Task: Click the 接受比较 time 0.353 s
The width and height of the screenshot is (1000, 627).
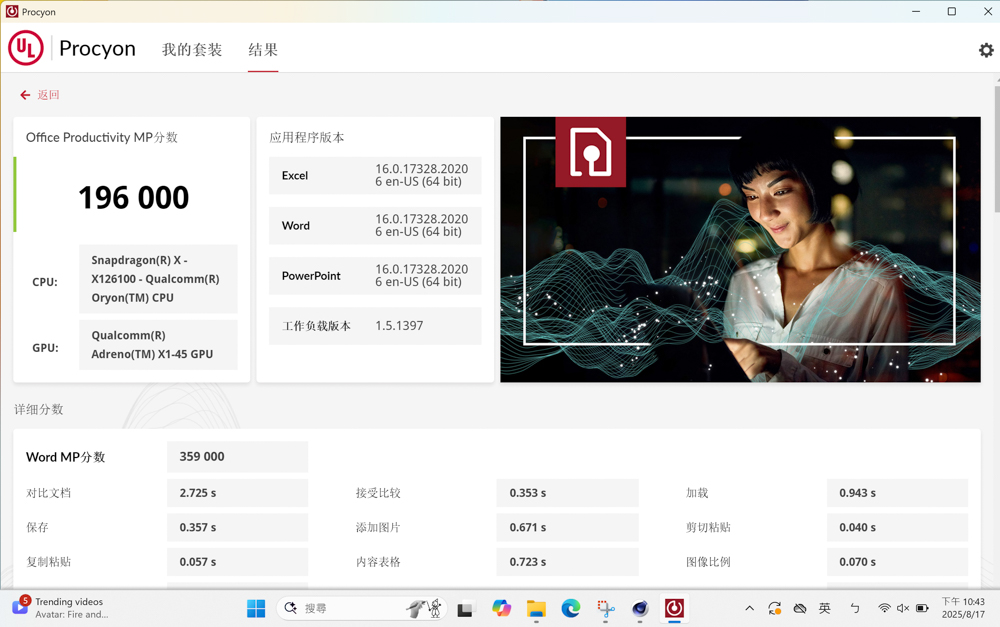Action: [568, 493]
